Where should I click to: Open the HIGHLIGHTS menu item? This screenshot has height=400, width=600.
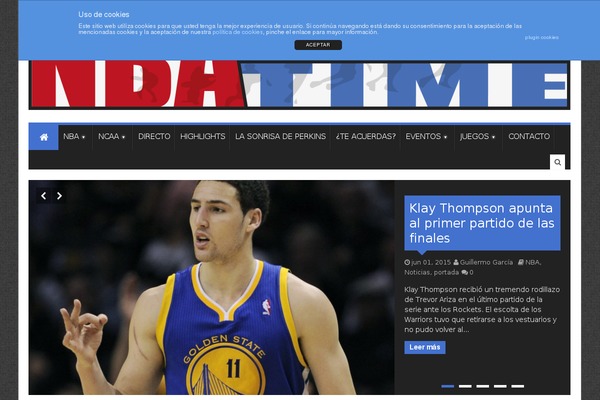click(202, 137)
